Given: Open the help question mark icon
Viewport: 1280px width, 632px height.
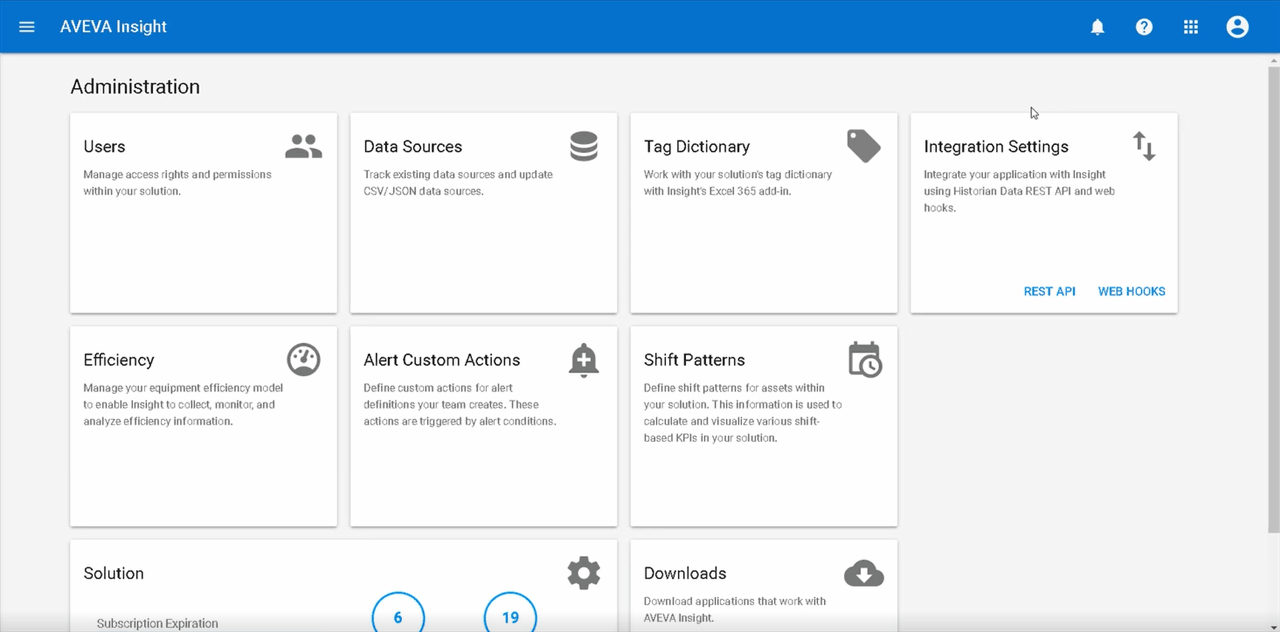Looking at the screenshot, I should [x=1144, y=27].
